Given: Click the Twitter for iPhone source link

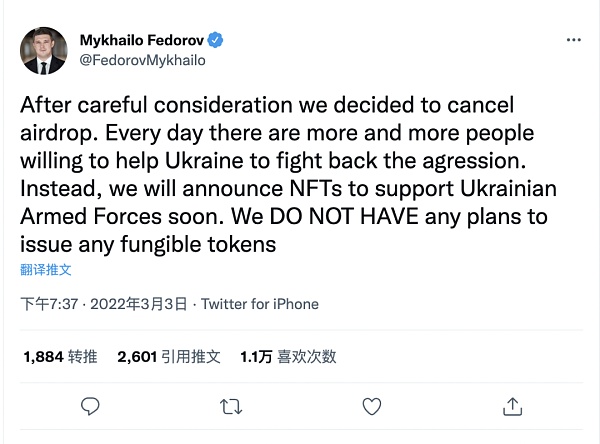Looking at the screenshot, I should pyautogui.click(x=260, y=304).
